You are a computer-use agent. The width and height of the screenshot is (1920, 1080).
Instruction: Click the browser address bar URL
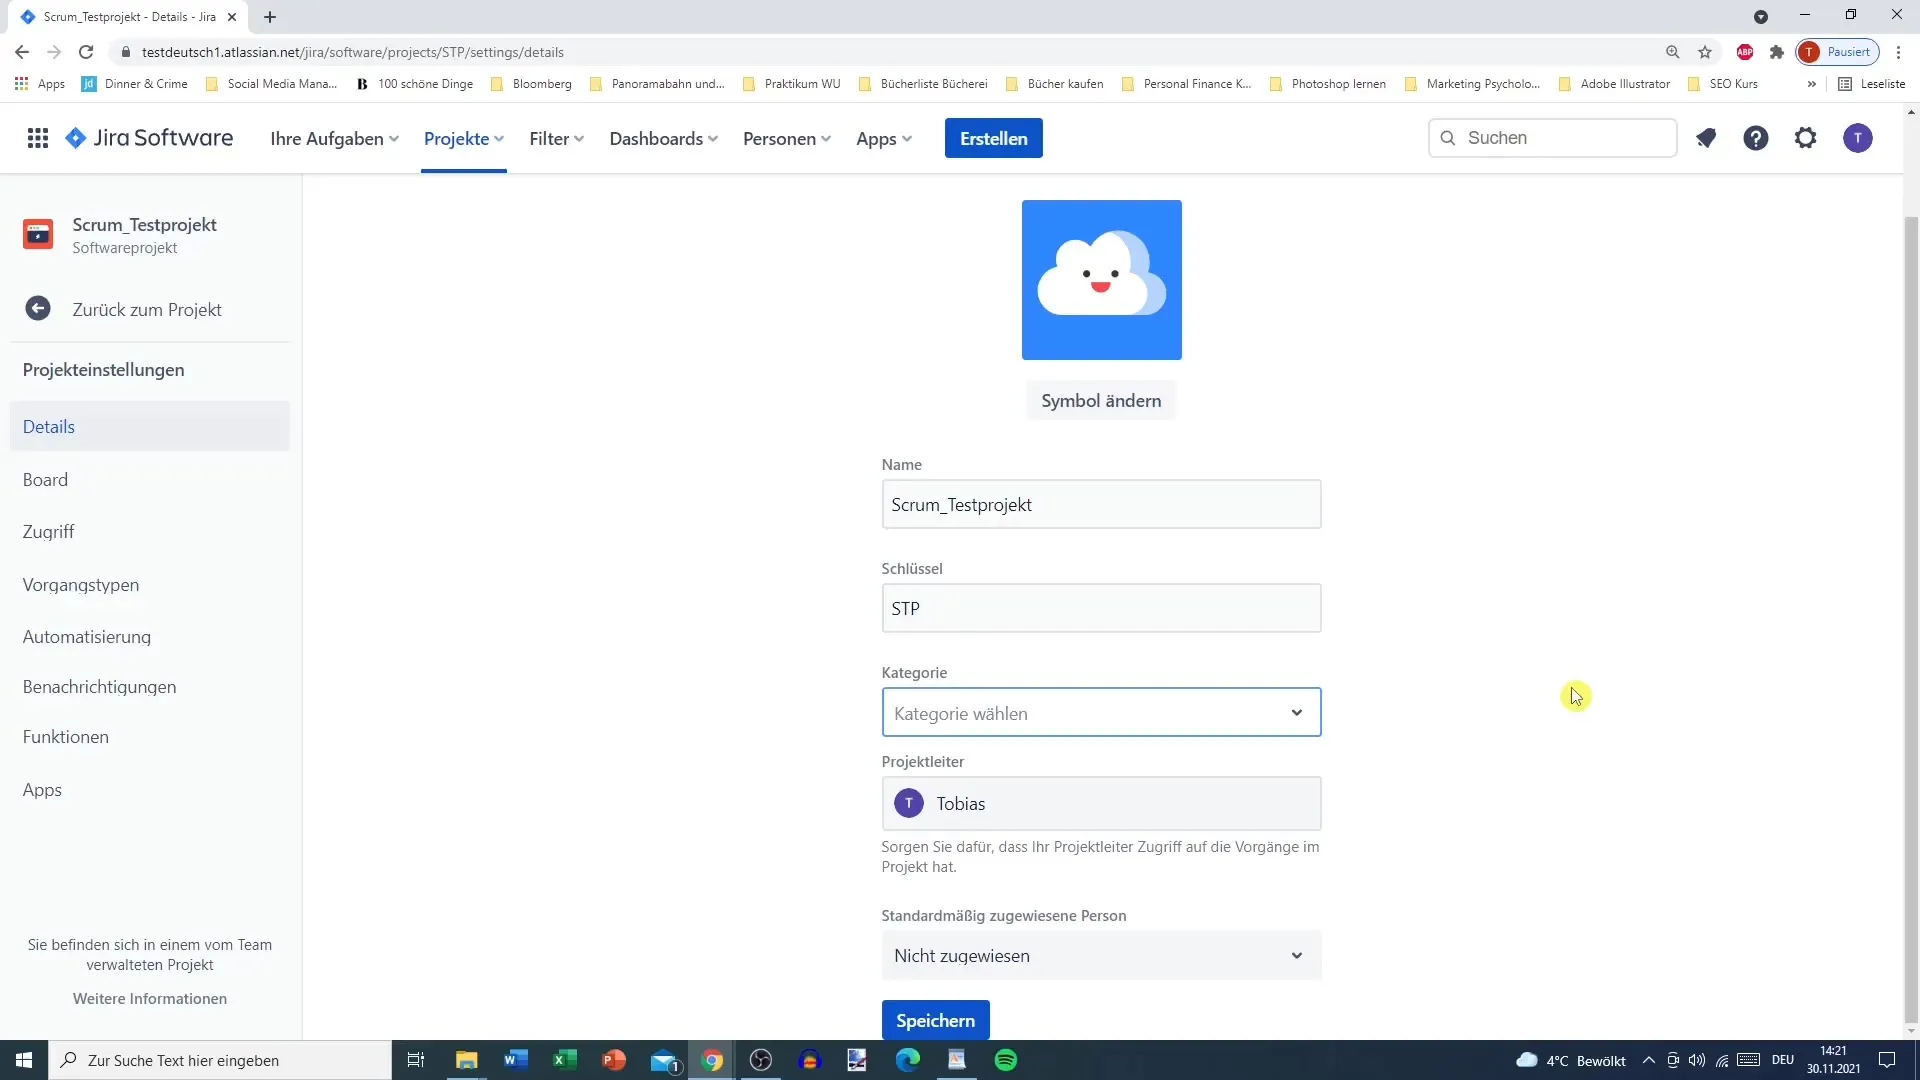coord(353,52)
